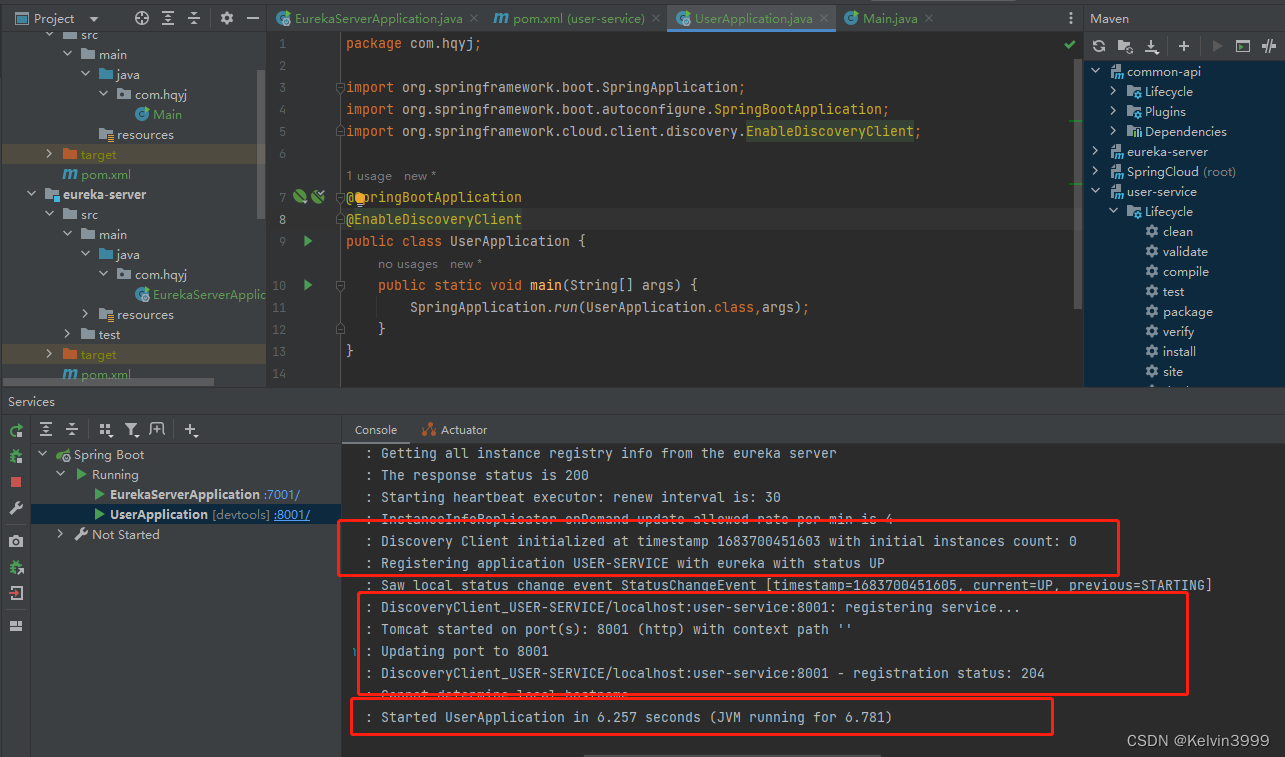Open Filter dropdown in Services toolbar
Image resolution: width=1285 pixels, height=757 pixels.
(132, 430)
